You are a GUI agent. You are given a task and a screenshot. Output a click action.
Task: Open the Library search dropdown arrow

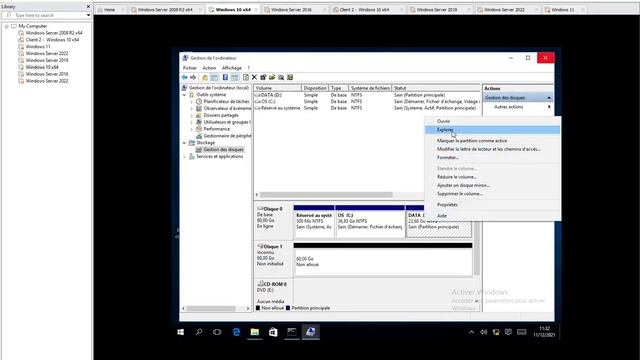(88, 15)
